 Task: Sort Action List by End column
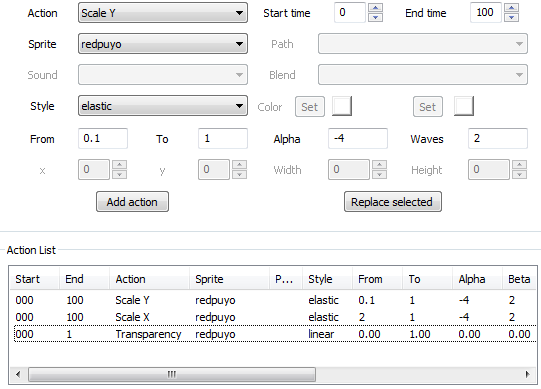click(85, 279)
